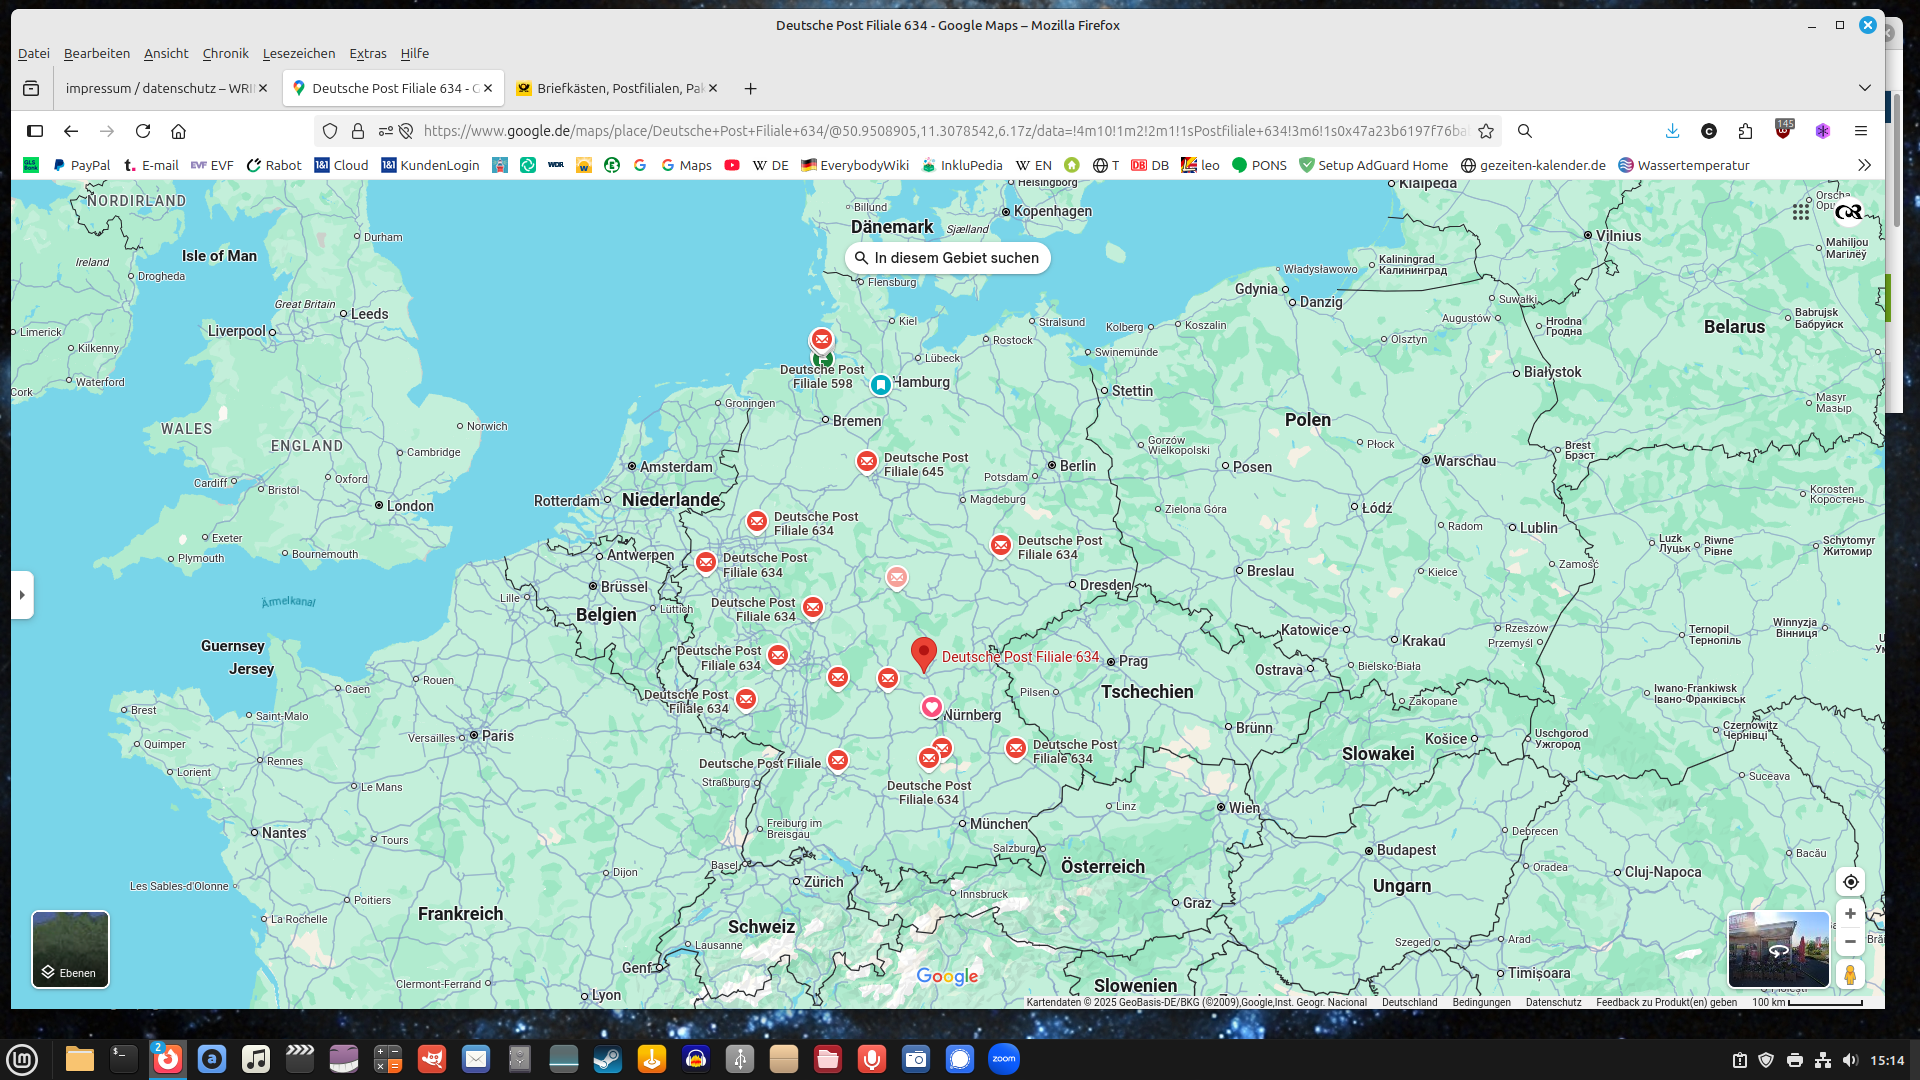Toggle the Firefox sidebar button
The height and width of the screenshot is (1080, 1920).
tap(35, 131)
